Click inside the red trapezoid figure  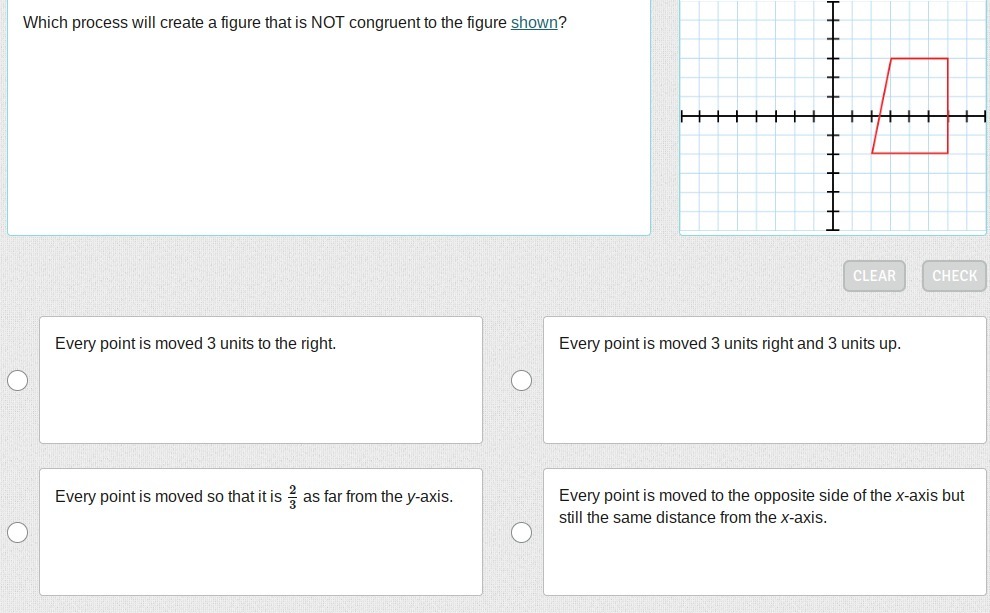(x=915, y=108)
